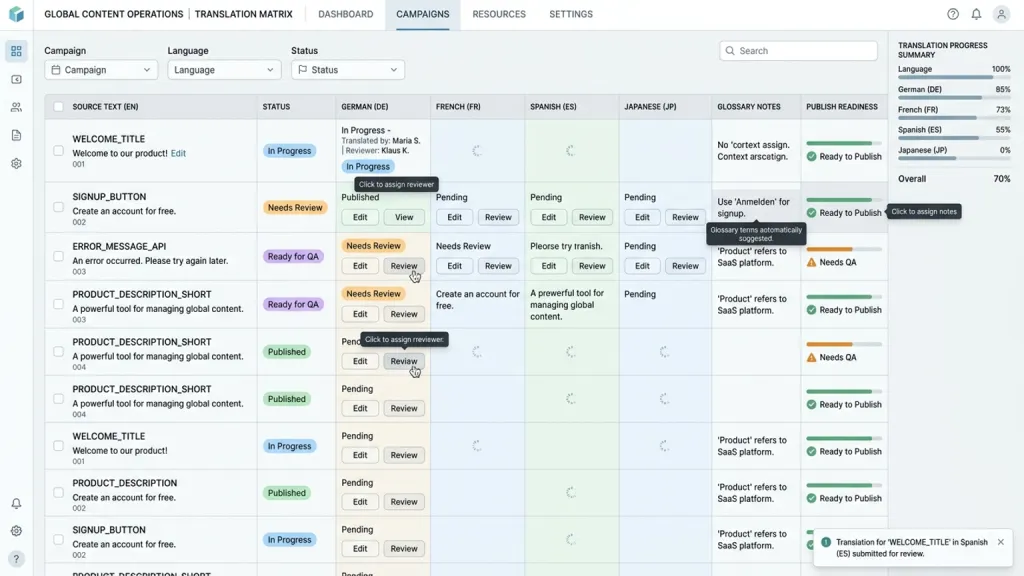Click the question mark icon in sidebar
Image resolution: width=1024 pixels, height=576 pixels.
pos(16,559)
